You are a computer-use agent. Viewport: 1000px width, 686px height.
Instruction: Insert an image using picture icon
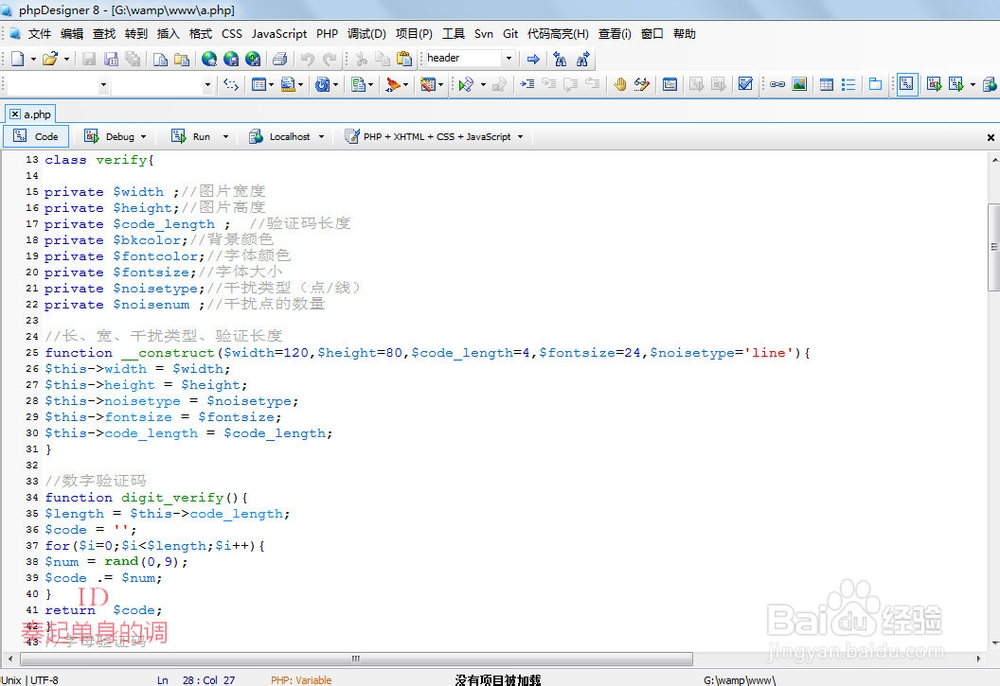tap(799, 84)
